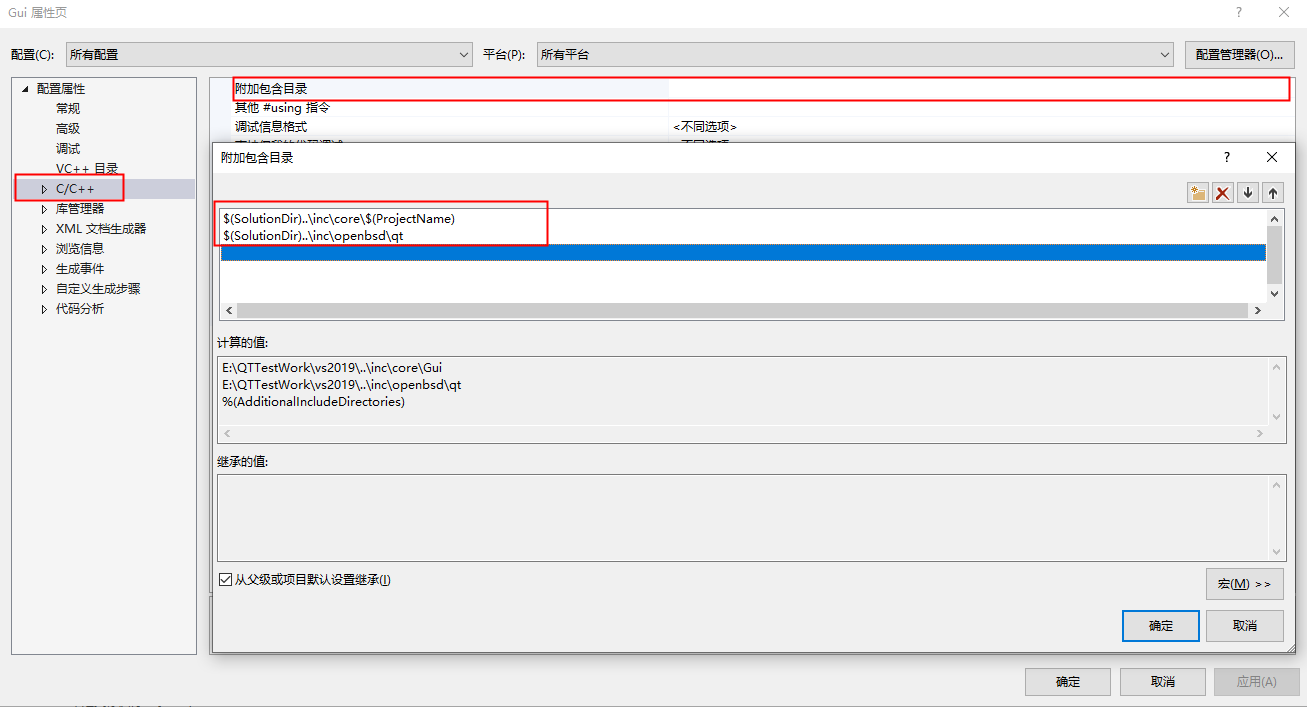Click the vertical scrollbar of the include list

pos(1274,255)
